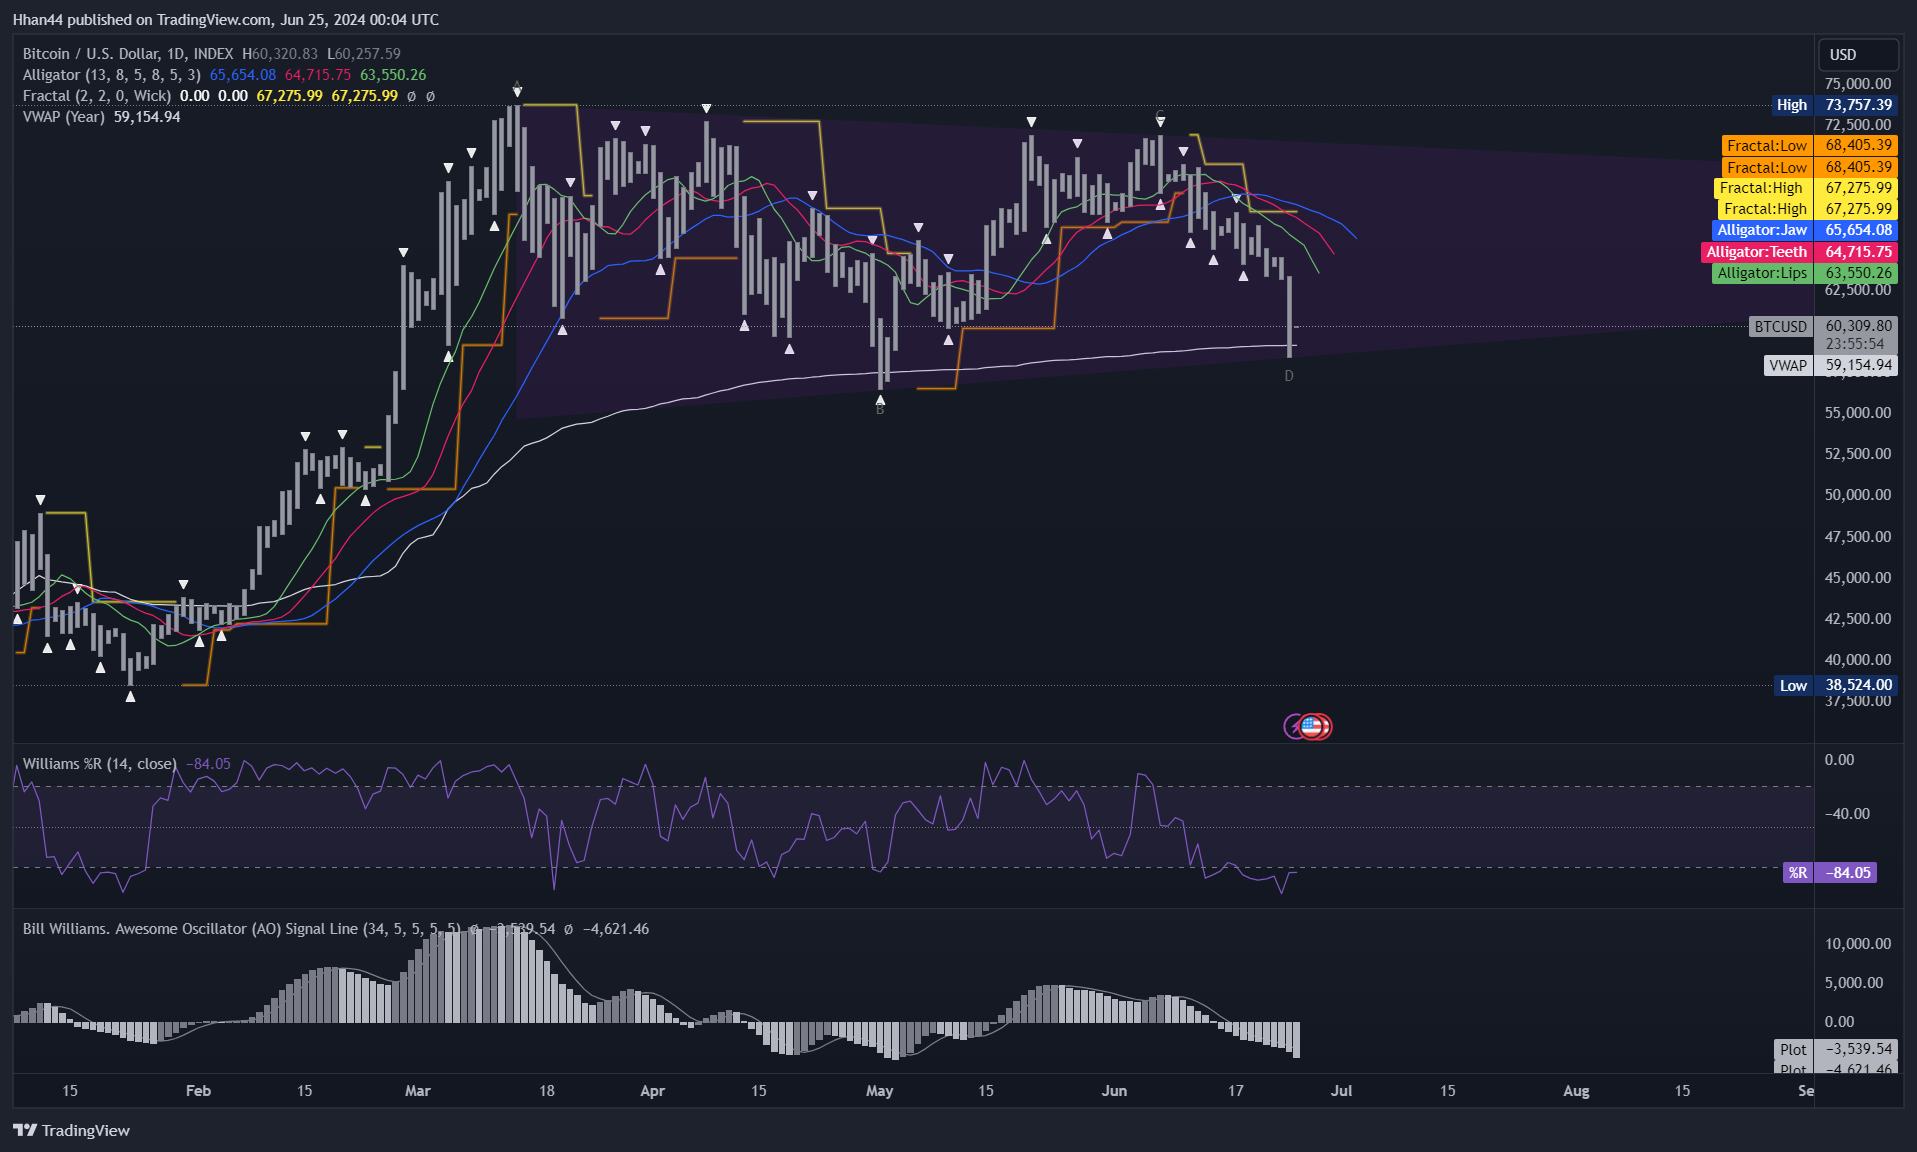This screenshot has height=1152, width=1917.
Task: Select the Awesome Oscillator (AO) Signal Line legend
Action: (242, 929)
